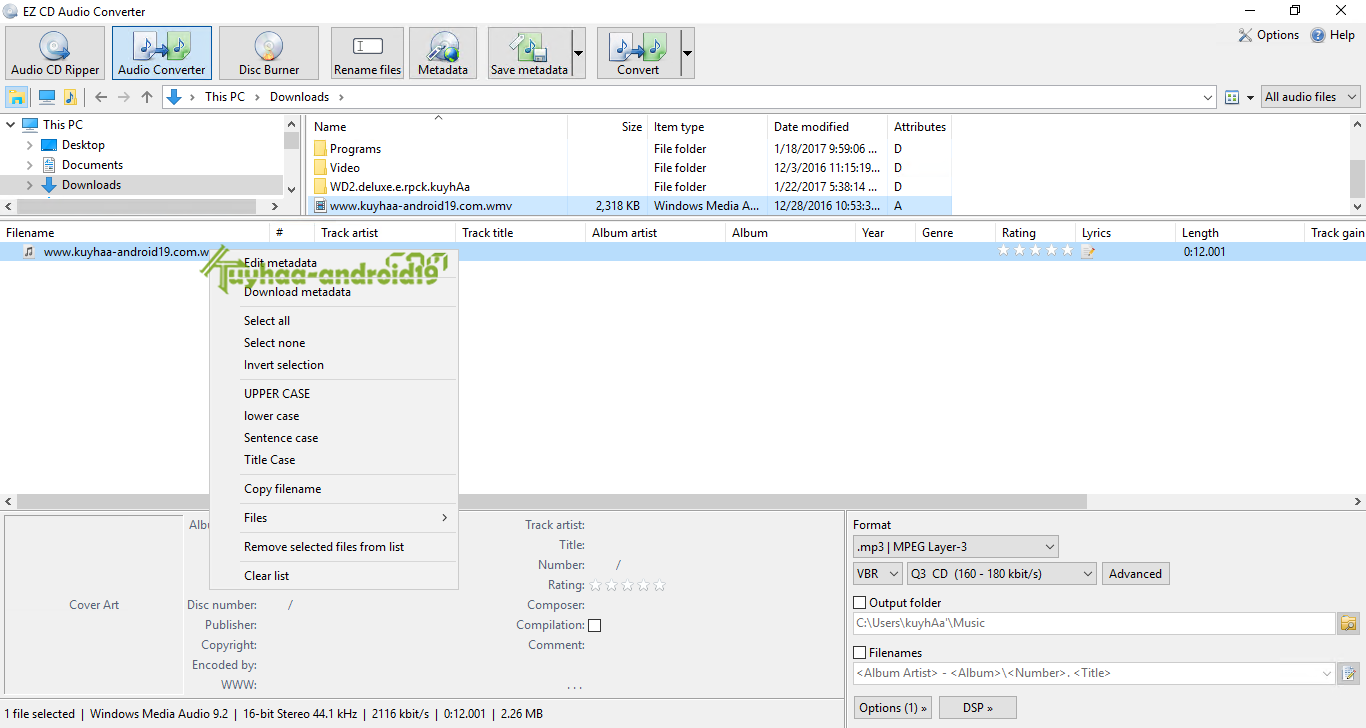1366x728 pixels.
Task: Open the filename pattern editor icon
Action: [x=1349, y=673]
